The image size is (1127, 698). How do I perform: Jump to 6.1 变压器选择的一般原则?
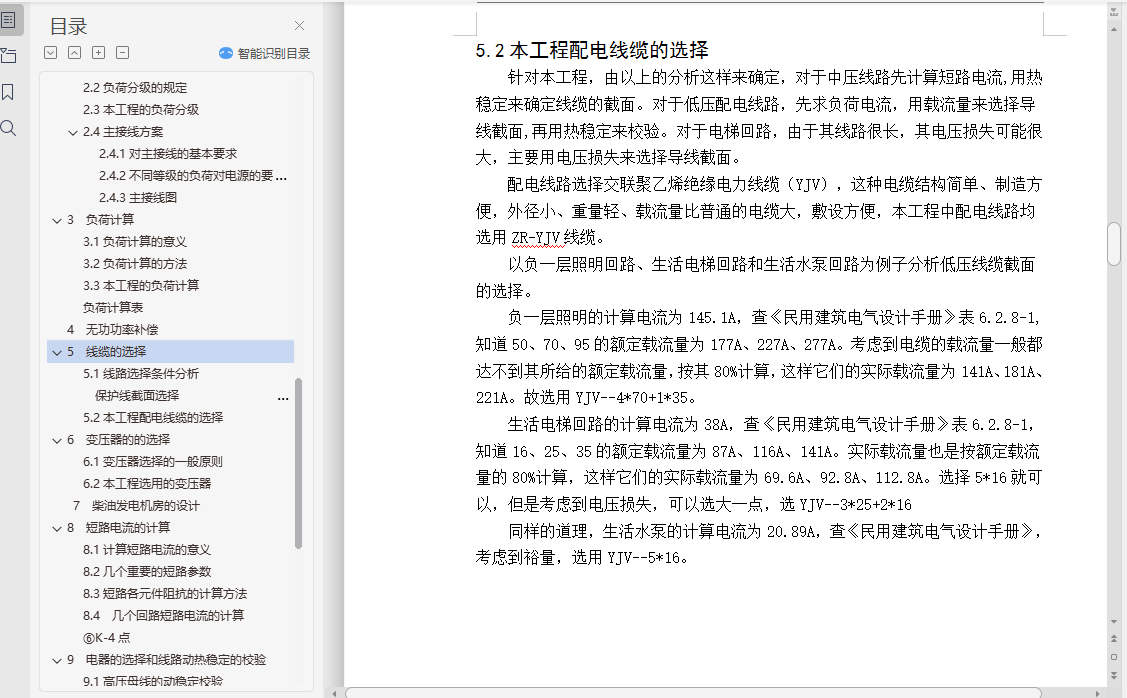click(152, 461)
